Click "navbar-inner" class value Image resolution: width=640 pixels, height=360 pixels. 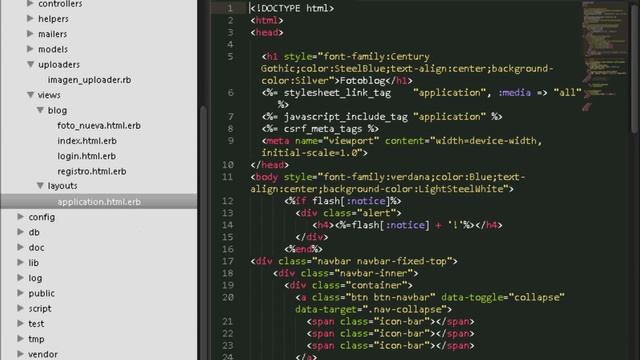click(x=373, y=273)
